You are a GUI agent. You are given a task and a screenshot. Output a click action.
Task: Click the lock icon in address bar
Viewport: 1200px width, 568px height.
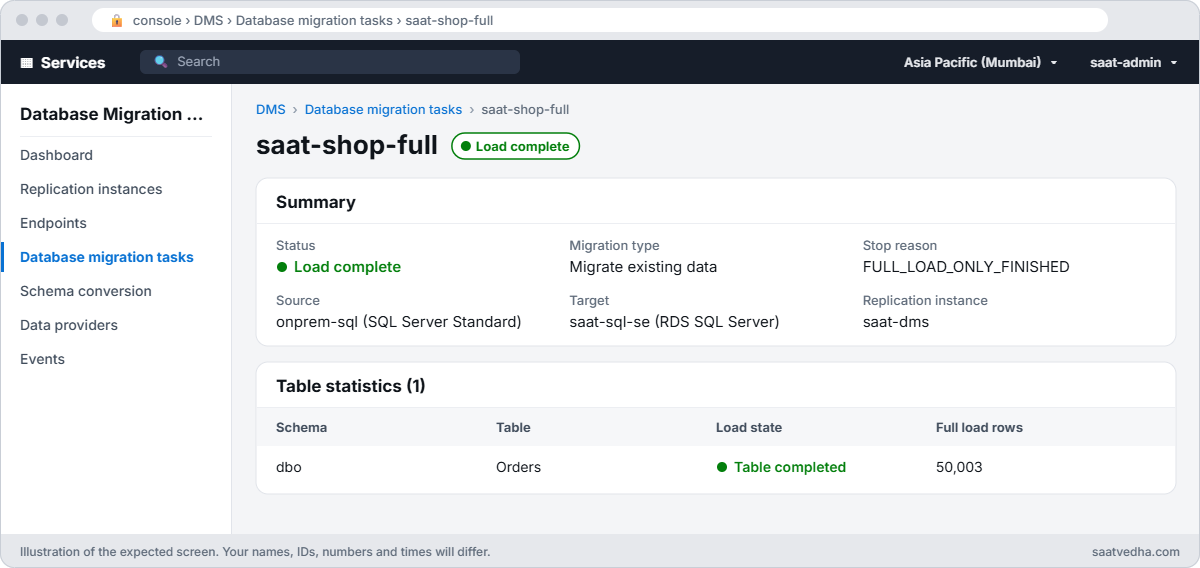point(117,20)
